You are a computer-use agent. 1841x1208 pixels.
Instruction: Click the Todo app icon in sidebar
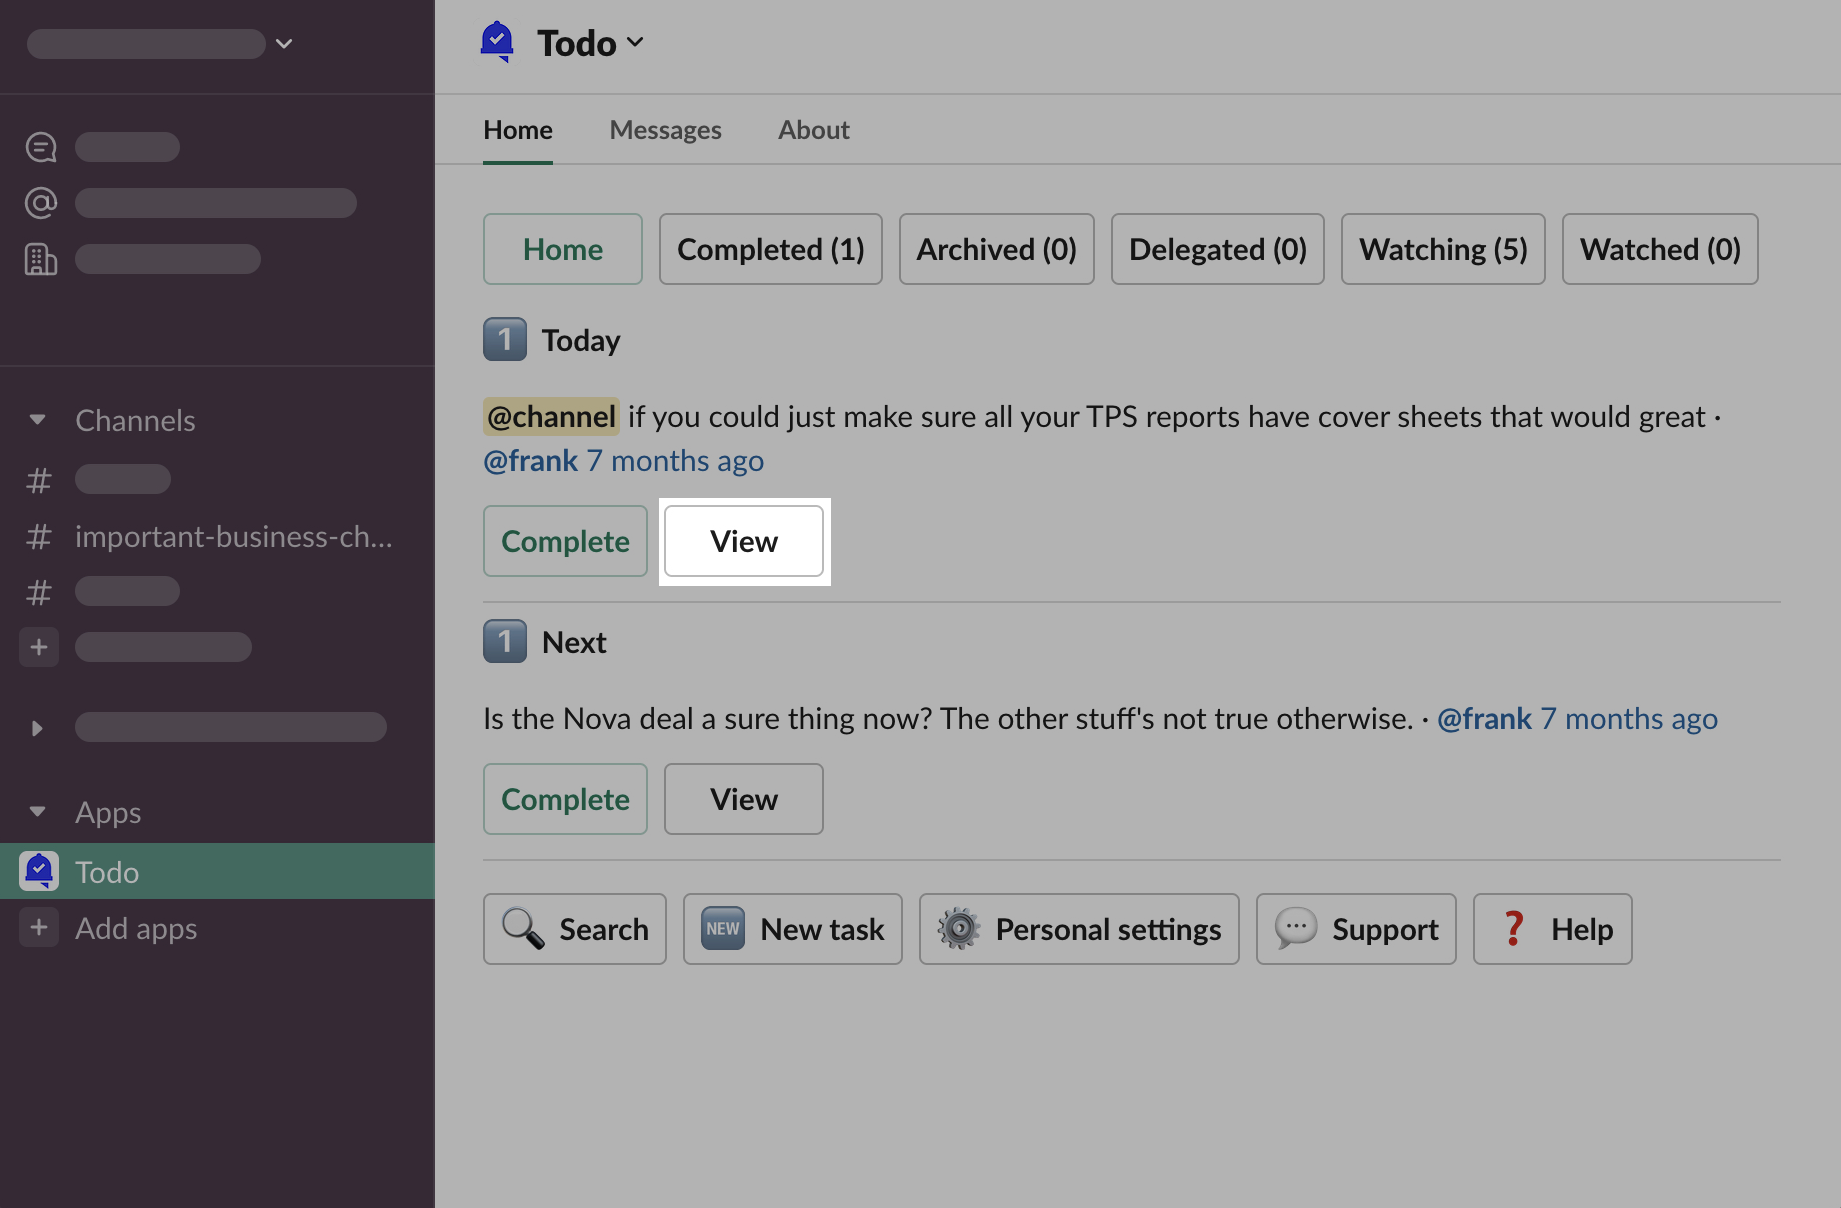coord(39,871)
